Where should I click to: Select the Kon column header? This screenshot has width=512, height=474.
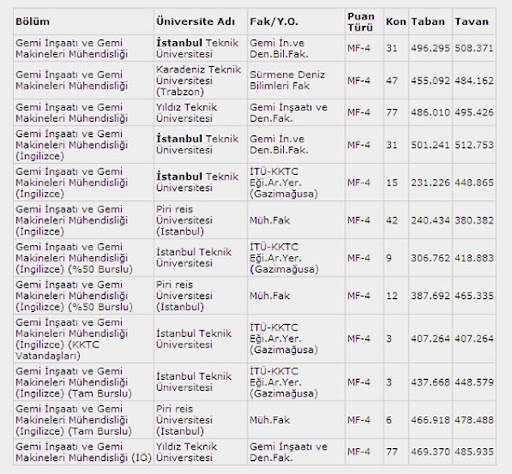pos(396,22)
